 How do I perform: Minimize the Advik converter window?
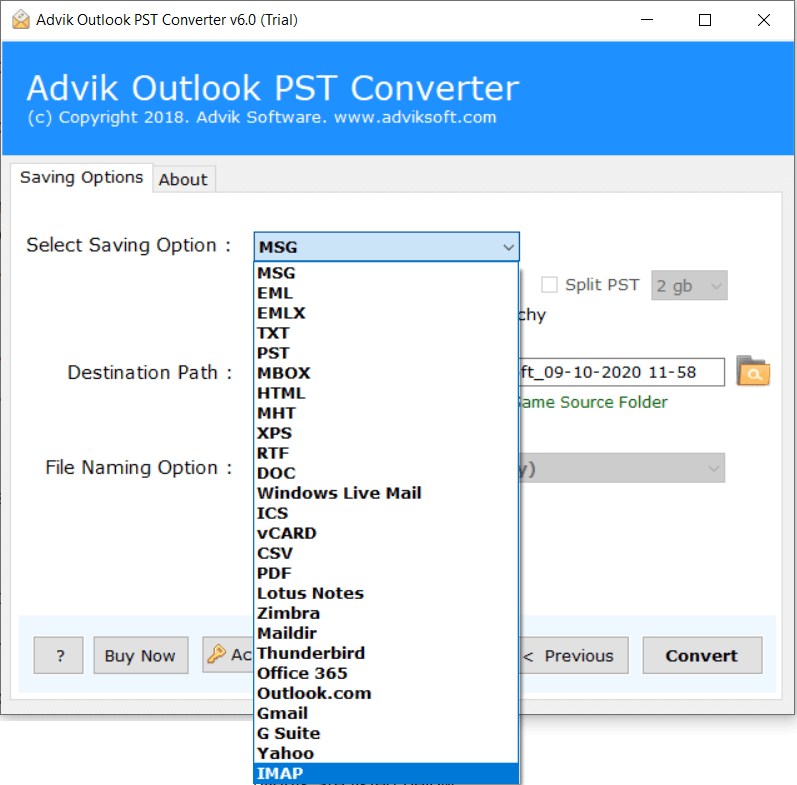coord(647,20)
